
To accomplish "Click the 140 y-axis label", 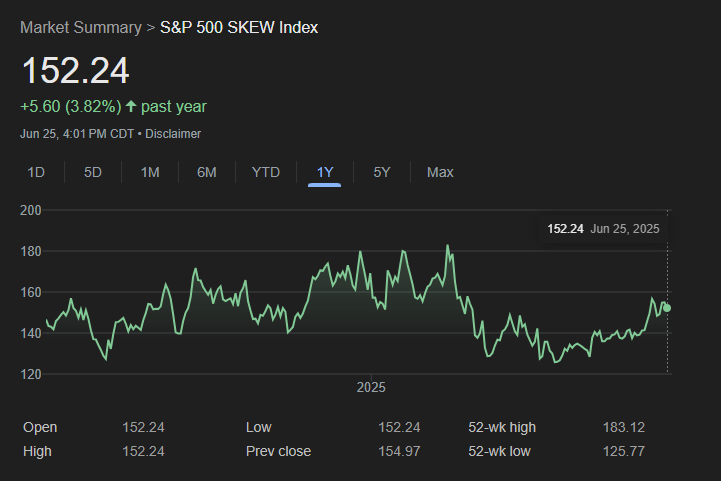I will pos(31,333).
